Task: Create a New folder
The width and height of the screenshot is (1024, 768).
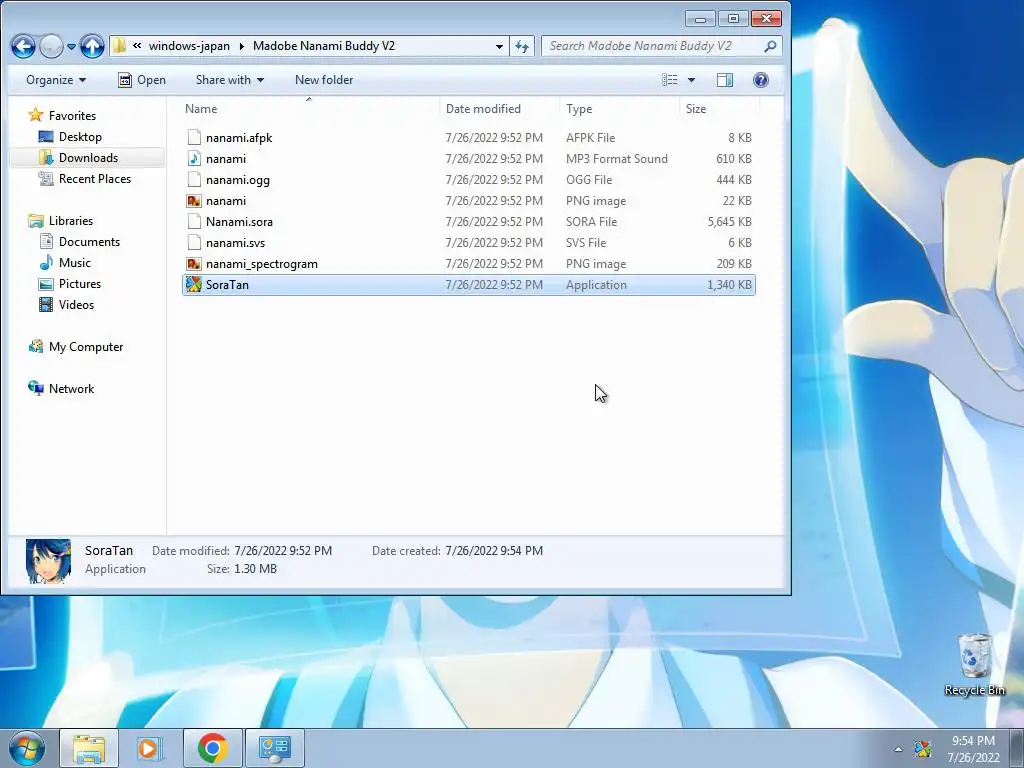Action: (x=324, y=80)
